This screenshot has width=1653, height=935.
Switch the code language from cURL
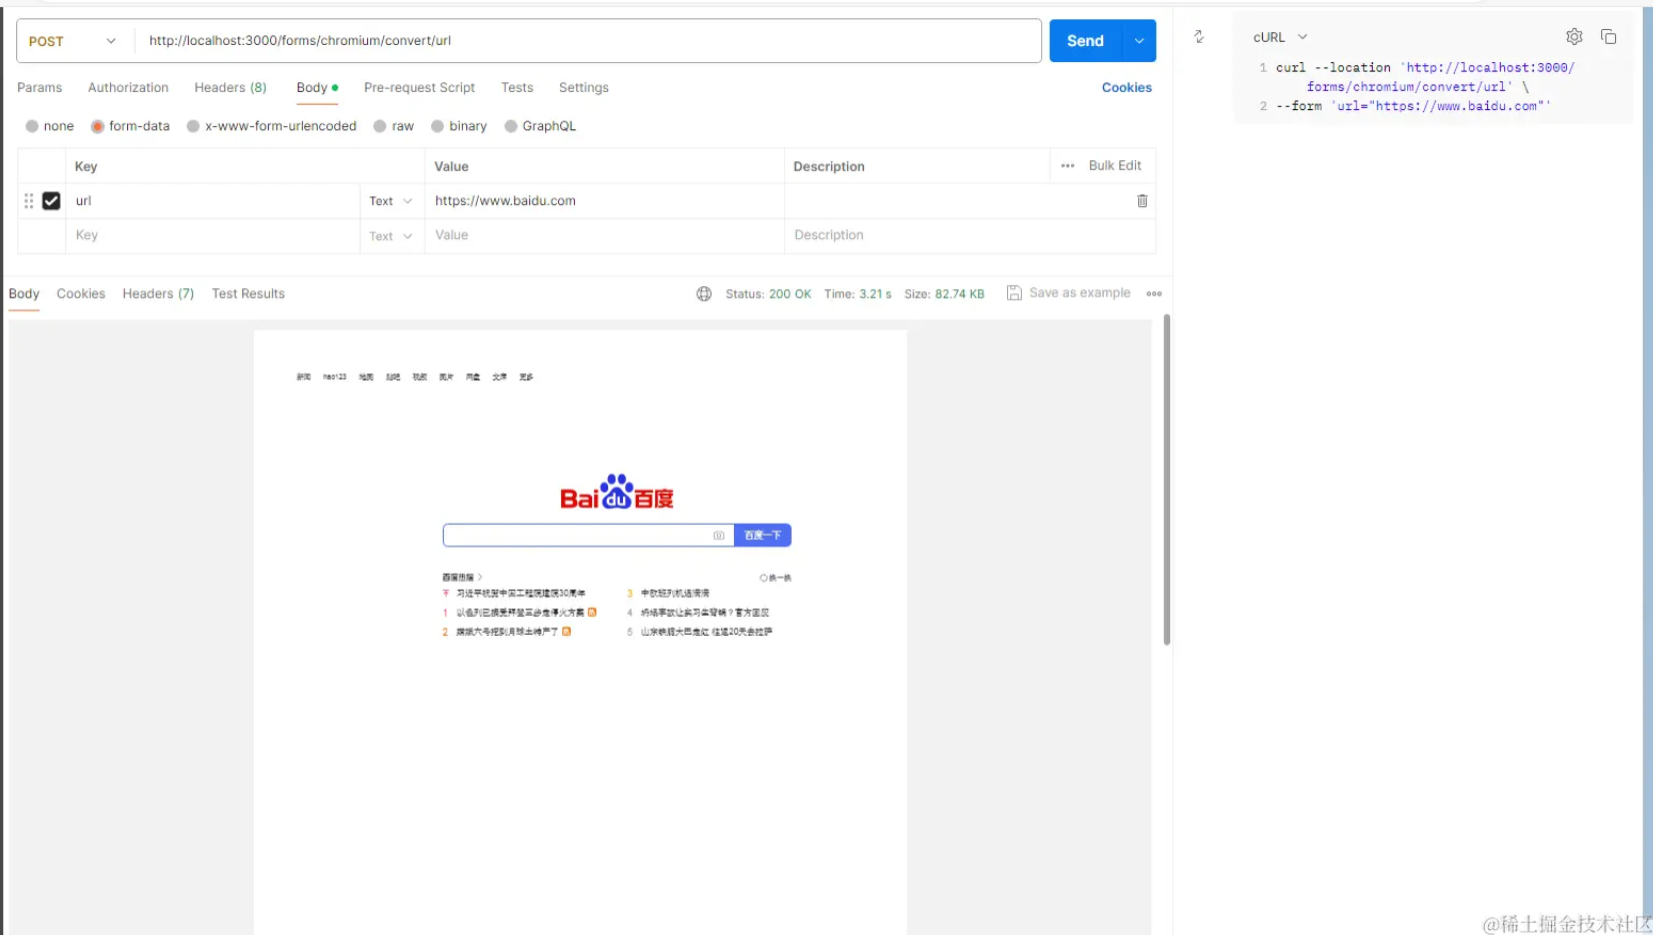(1279, 37)
